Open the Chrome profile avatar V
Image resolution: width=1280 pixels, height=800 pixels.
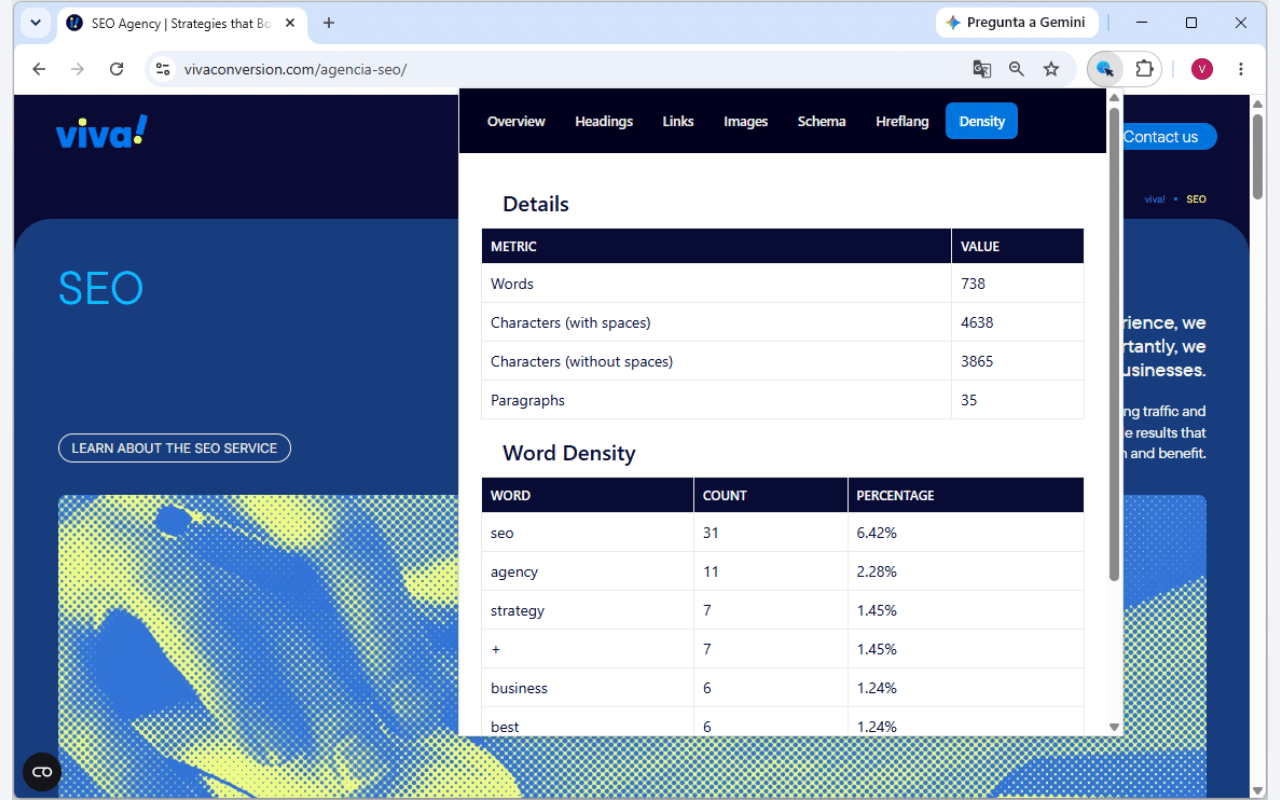1201,69
